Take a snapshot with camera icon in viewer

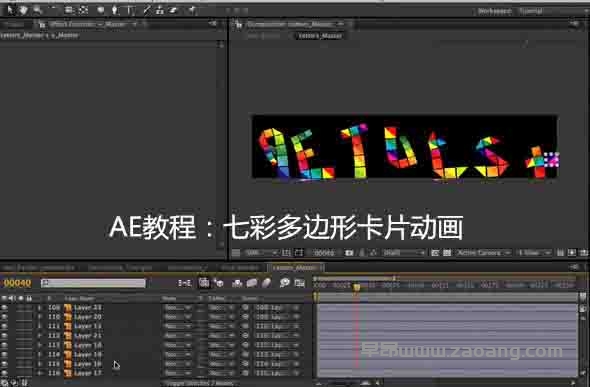point(349,253)
